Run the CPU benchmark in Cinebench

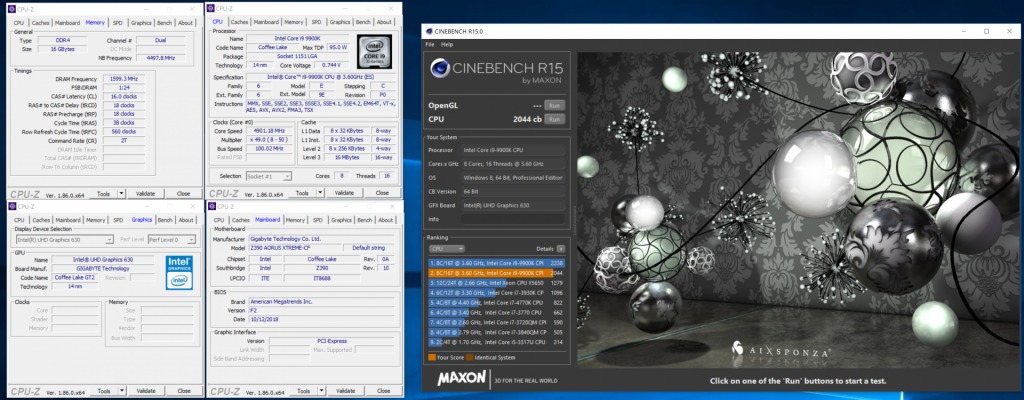coord(554,120)
